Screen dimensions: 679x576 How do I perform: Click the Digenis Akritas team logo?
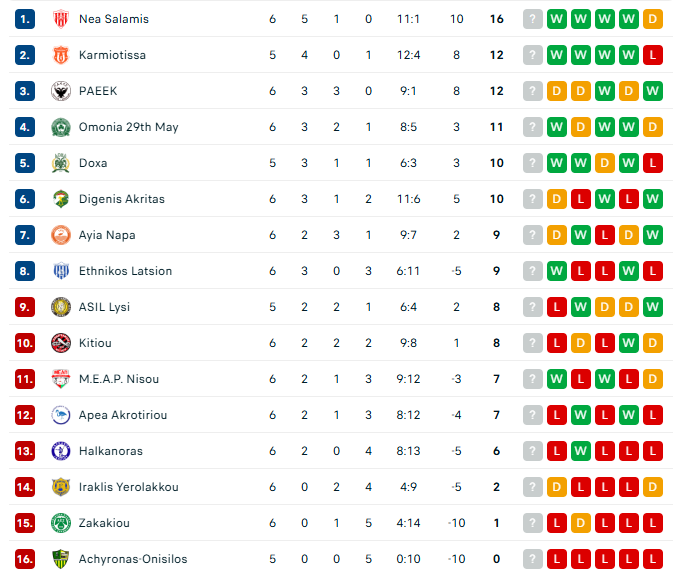click(x=60, y=199)
